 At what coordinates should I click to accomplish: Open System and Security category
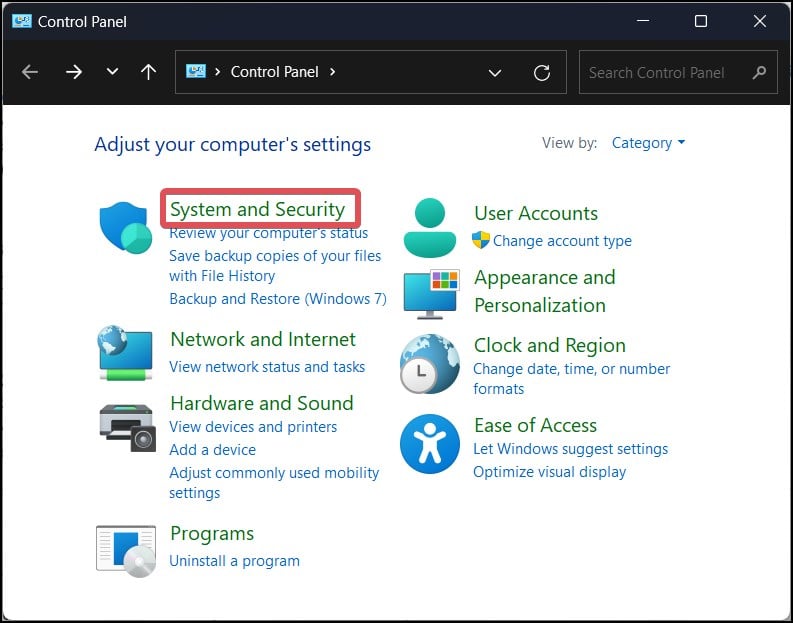tap(257, 209)
